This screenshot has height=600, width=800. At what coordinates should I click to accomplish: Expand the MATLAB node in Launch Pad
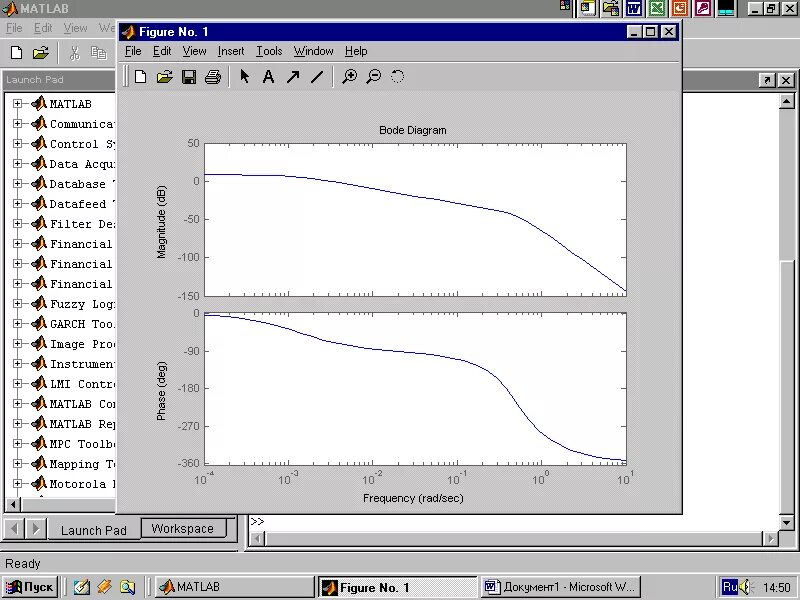point(17,104)
